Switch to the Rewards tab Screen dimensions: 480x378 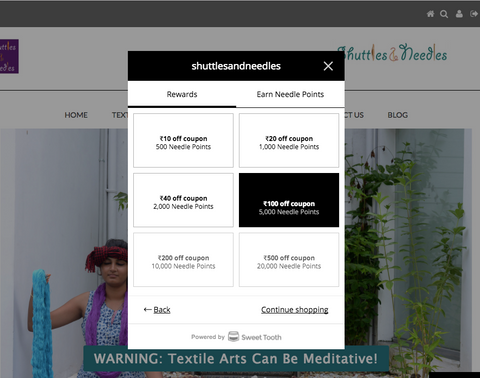182,94
